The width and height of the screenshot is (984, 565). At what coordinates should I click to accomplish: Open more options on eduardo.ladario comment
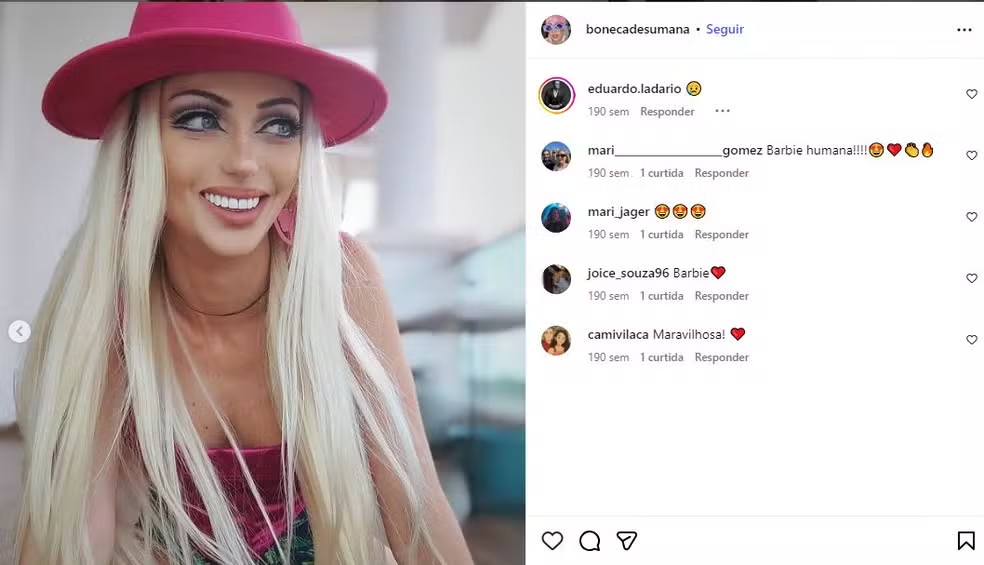[722, 111]
